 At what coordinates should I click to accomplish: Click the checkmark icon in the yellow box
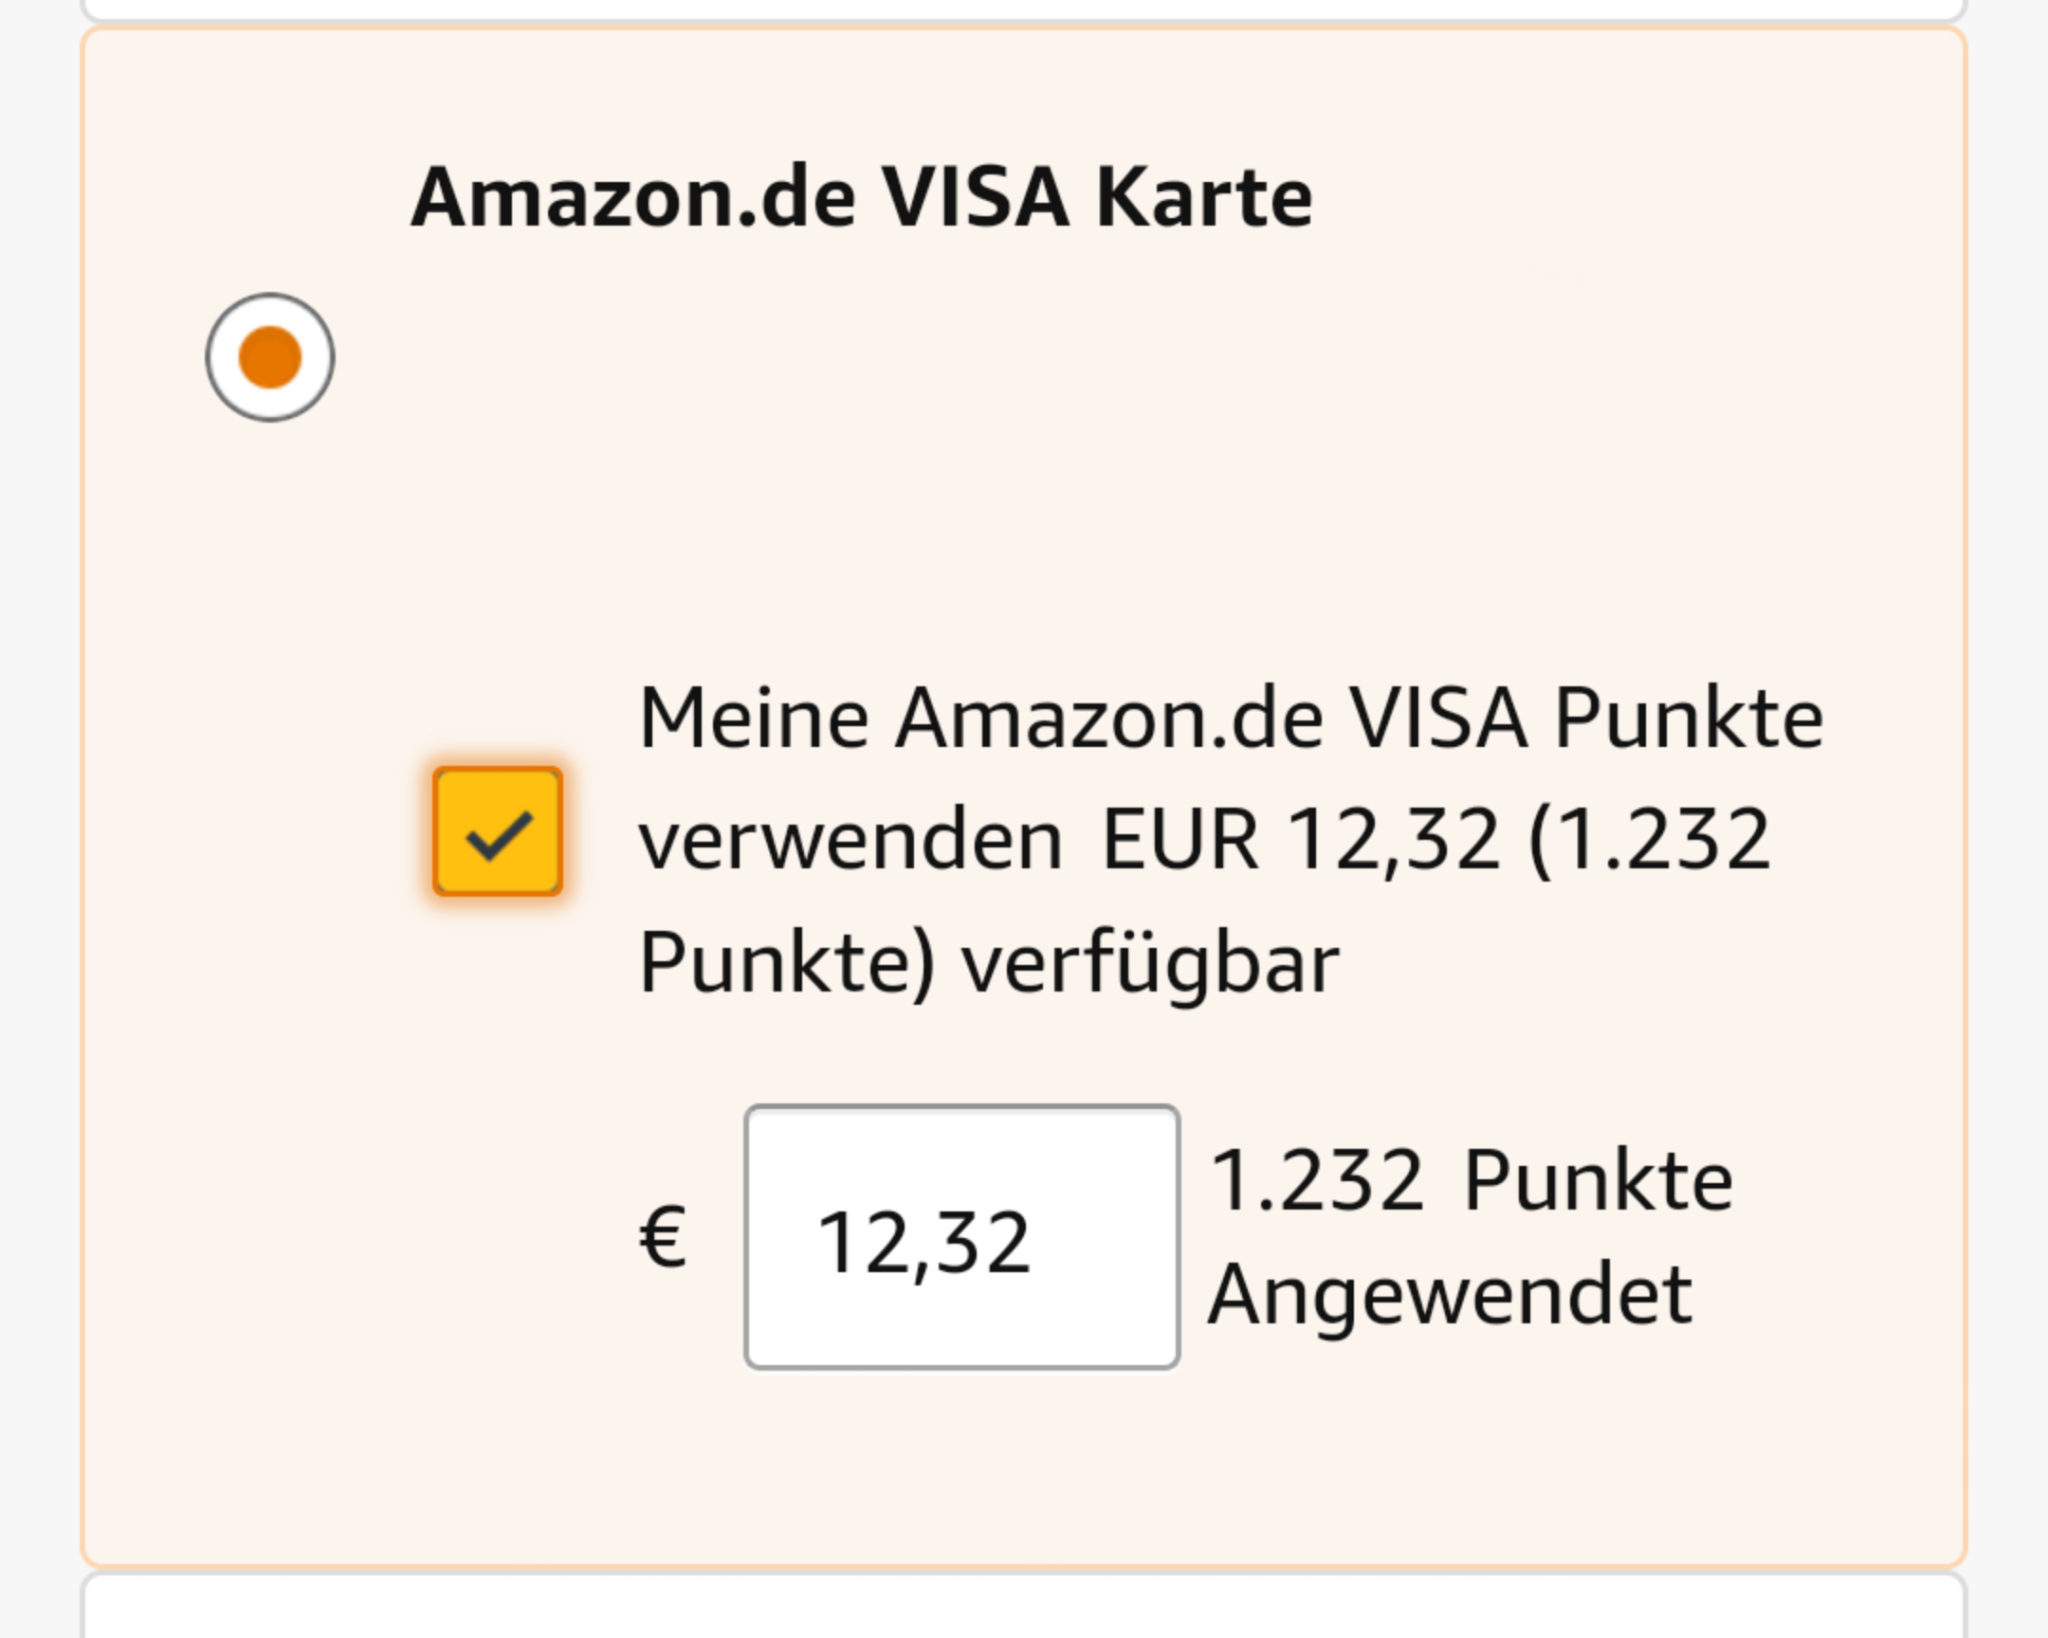[499, 835]
